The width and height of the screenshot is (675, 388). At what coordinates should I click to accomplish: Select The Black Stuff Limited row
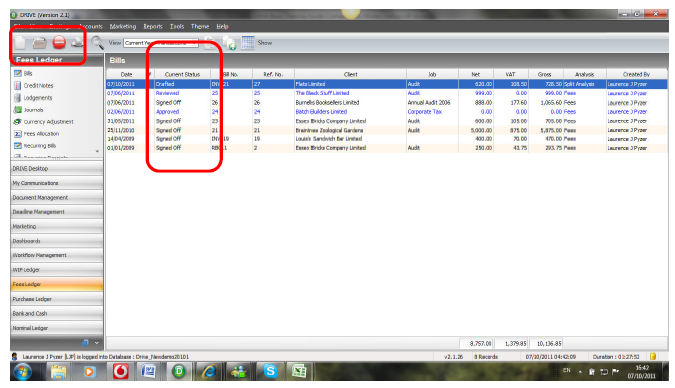click(x=387, y=93)
